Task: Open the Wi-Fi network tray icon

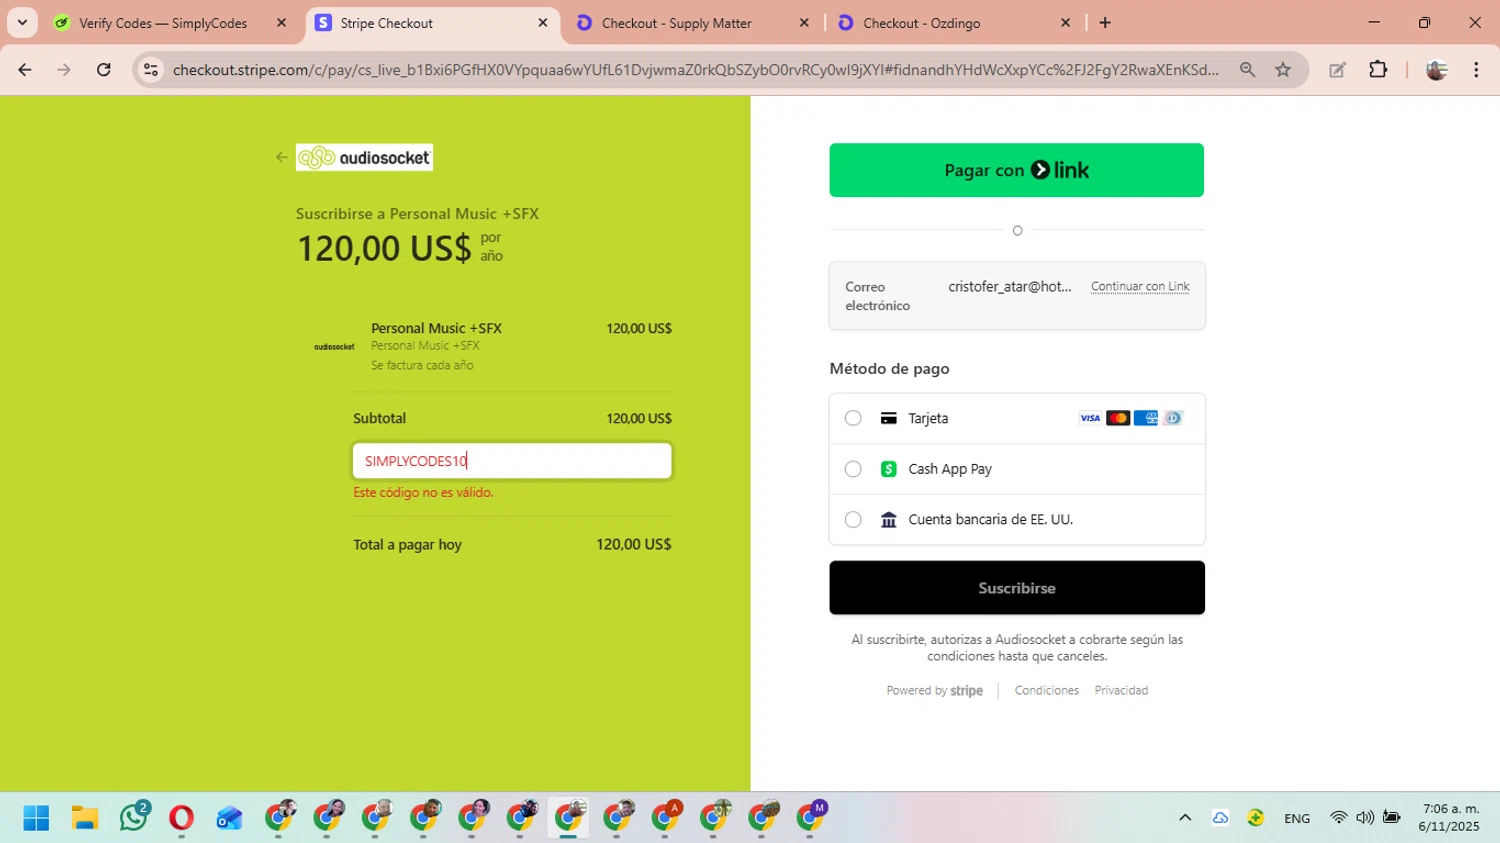Action: click(x=1338, y=818)
